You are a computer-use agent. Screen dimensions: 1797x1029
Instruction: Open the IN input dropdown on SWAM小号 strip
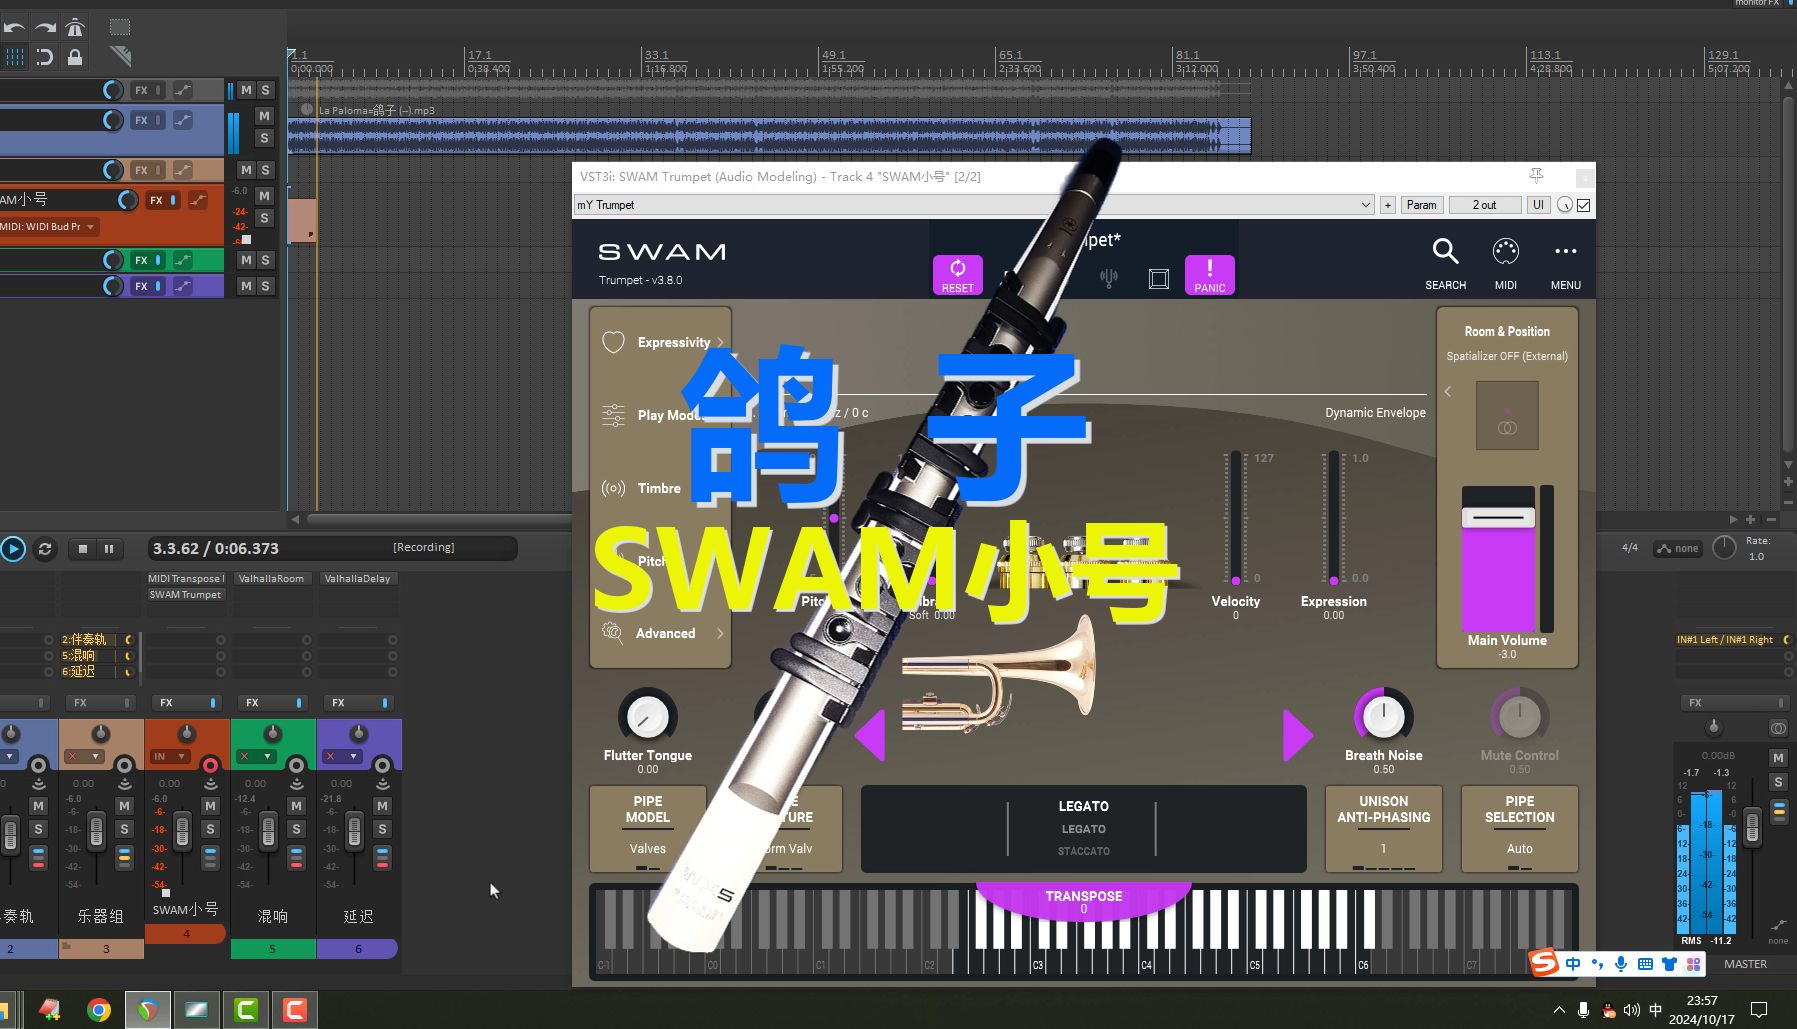coord(168,757)
